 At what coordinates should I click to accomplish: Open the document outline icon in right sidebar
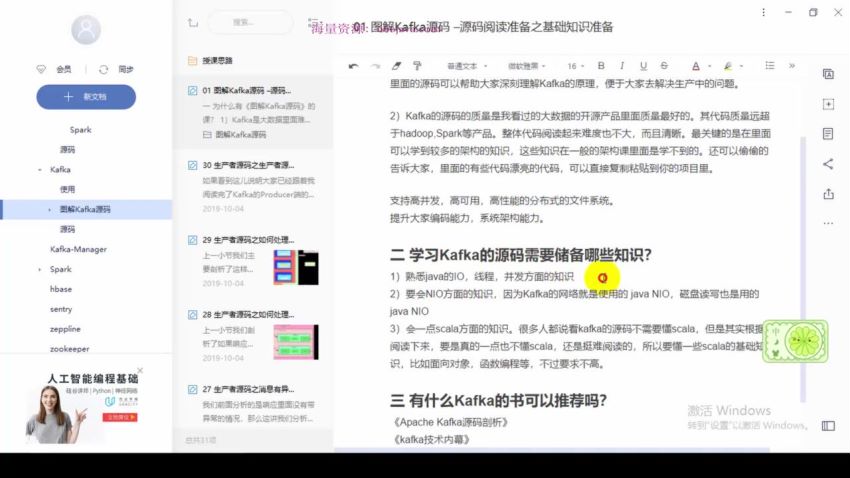pyautogui.click(x=828, y=134)
